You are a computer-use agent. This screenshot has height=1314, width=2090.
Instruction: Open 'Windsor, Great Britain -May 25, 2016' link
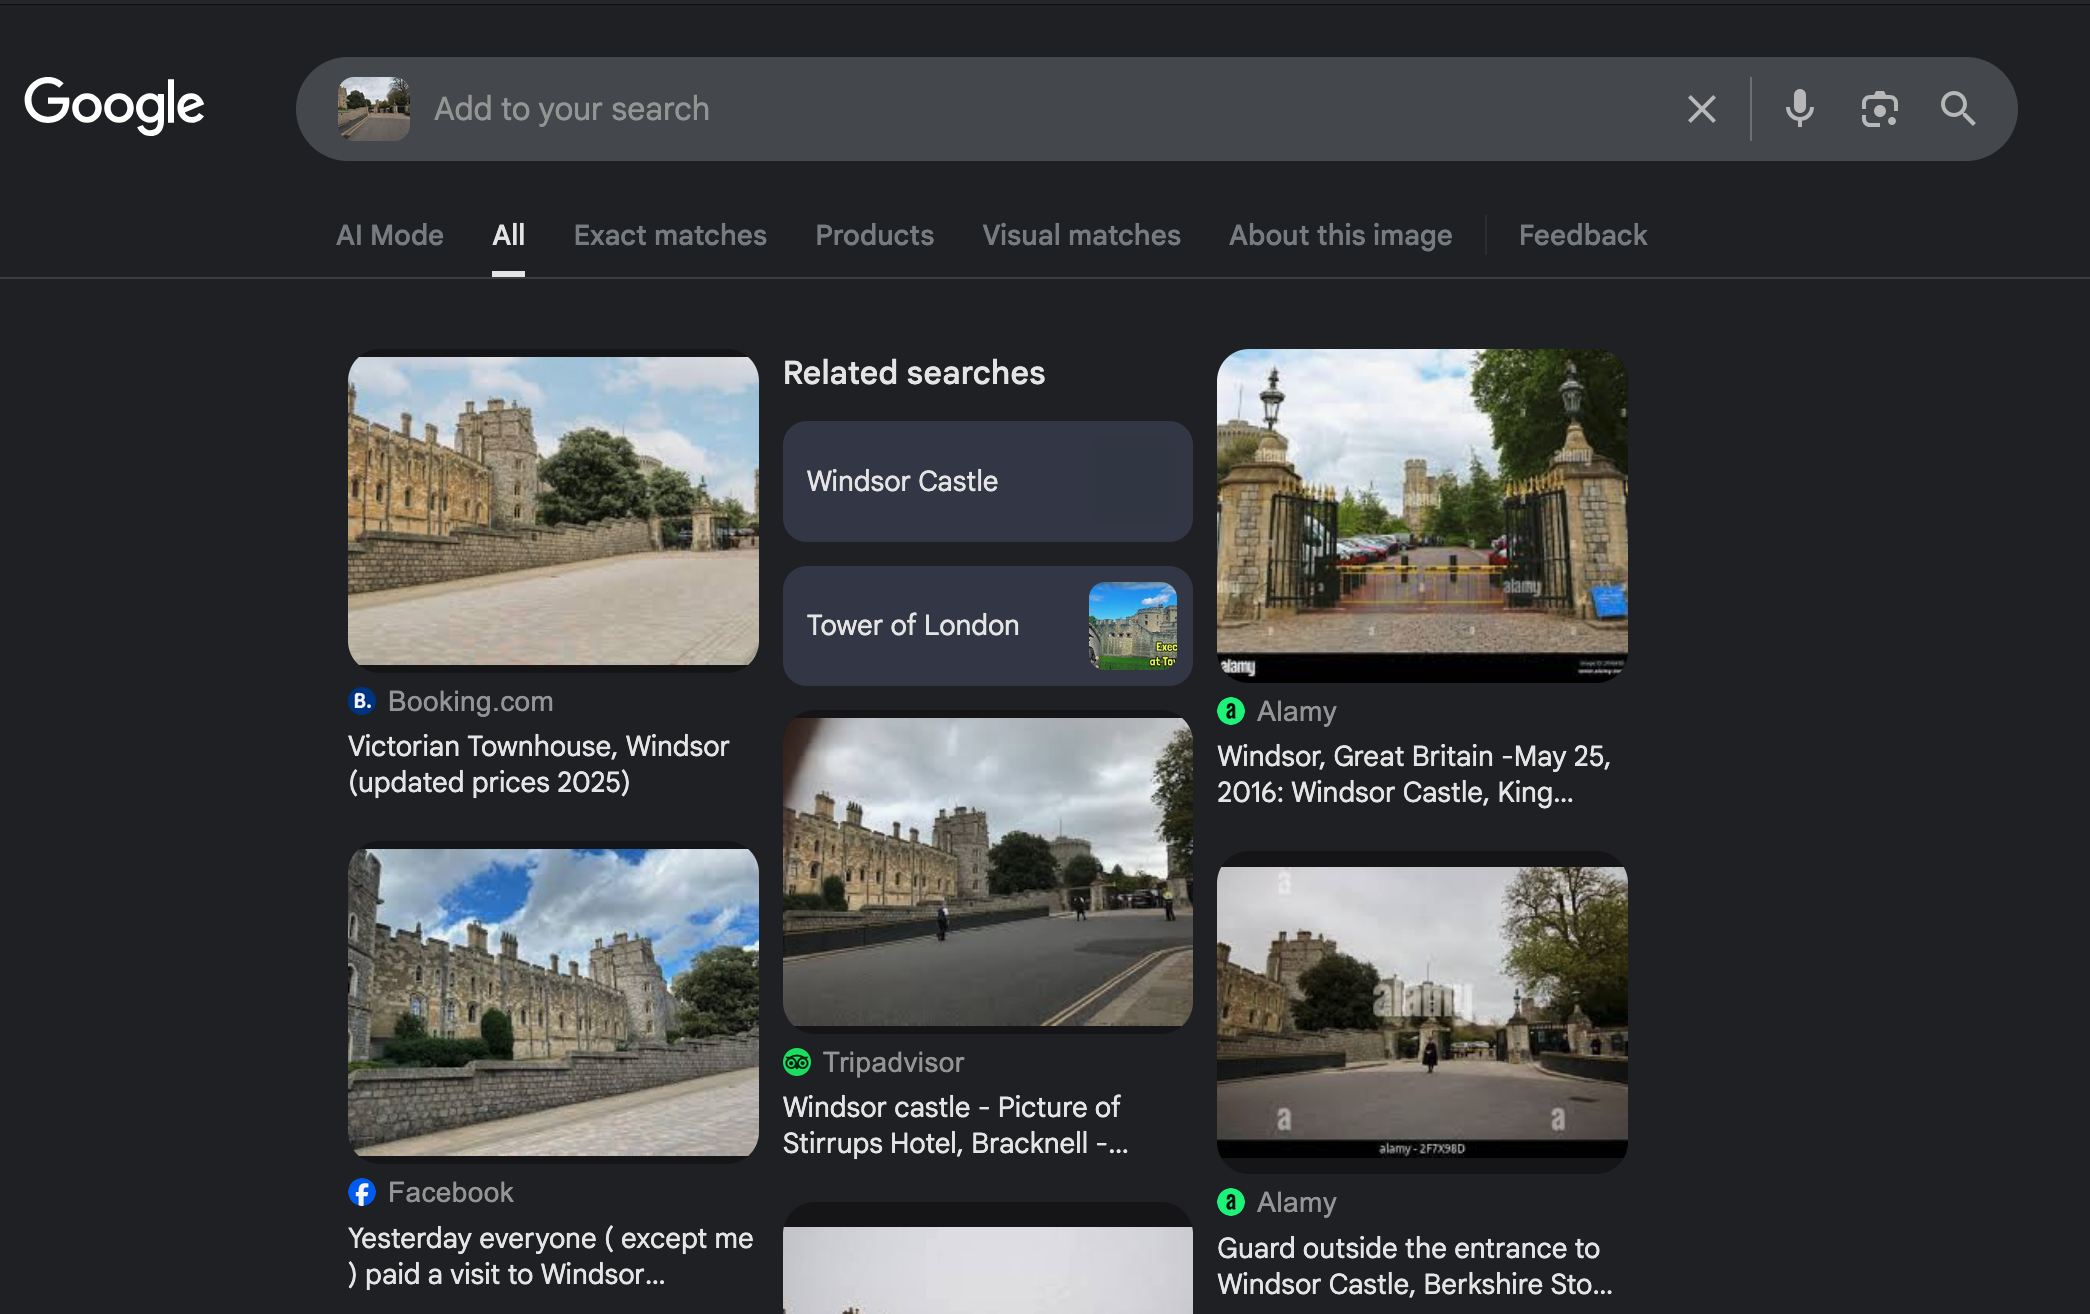point(1413,774)
